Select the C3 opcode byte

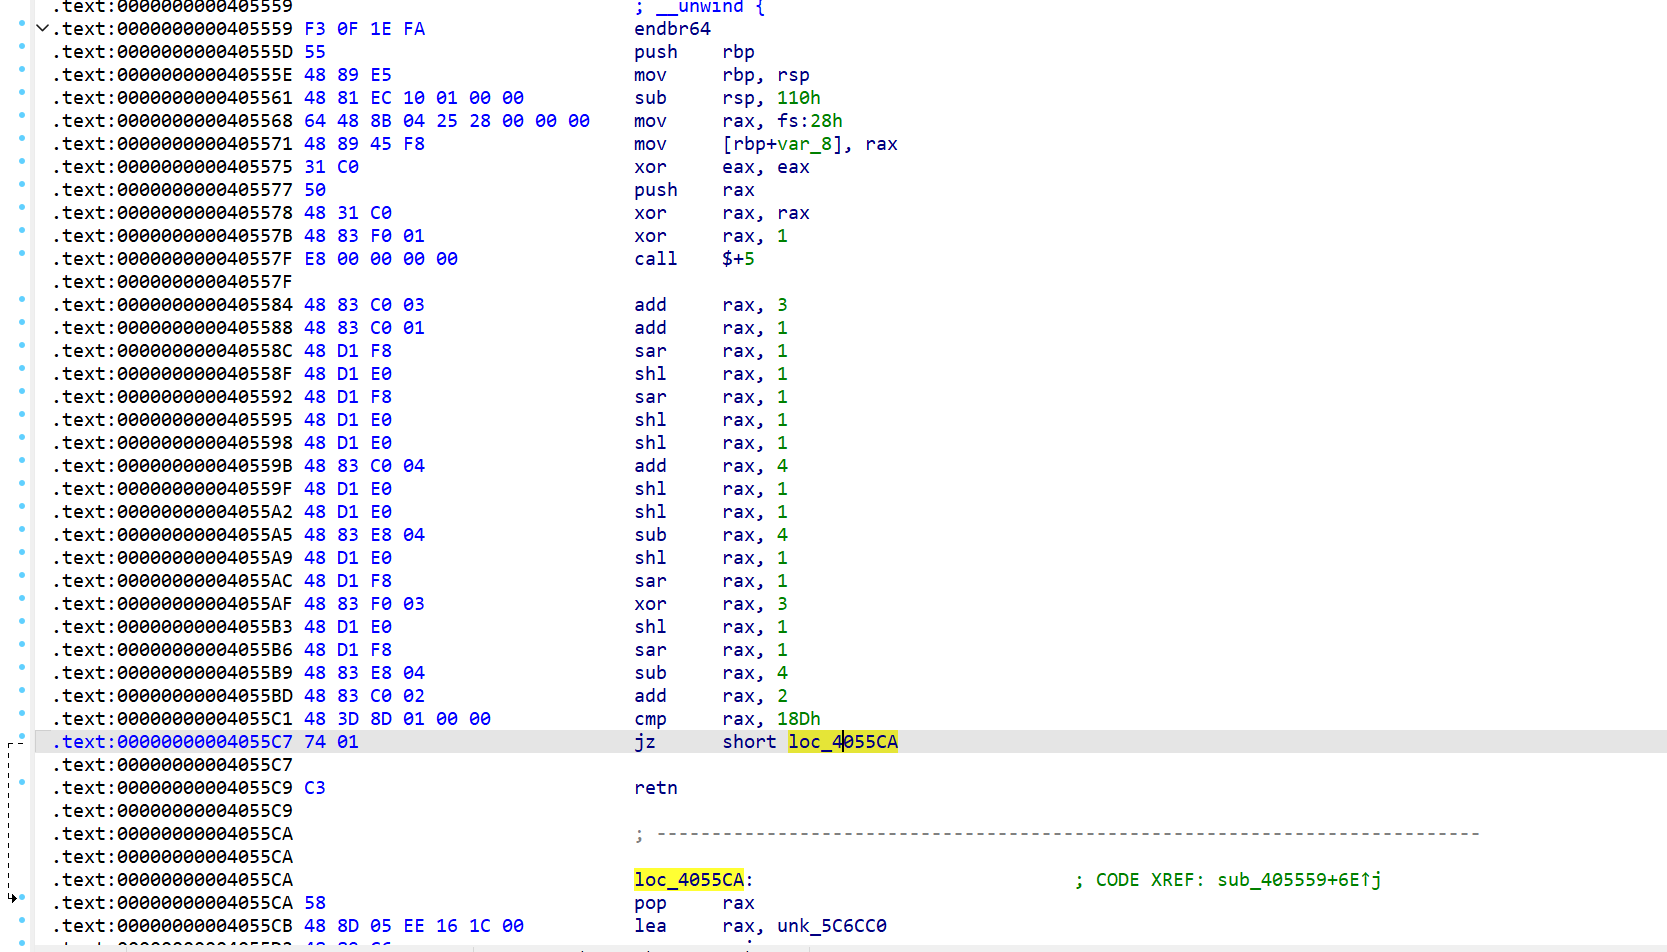tap(315, 787)
